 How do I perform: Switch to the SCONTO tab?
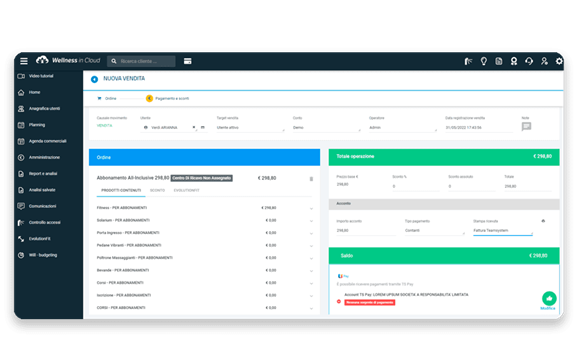(x=157, y=190)
